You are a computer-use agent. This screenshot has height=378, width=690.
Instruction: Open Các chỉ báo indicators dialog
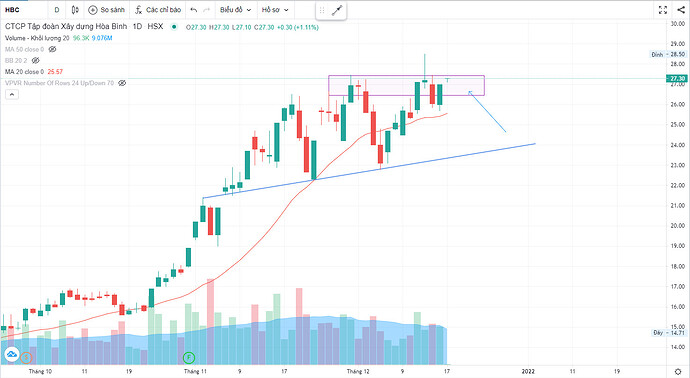pos(158,10)
